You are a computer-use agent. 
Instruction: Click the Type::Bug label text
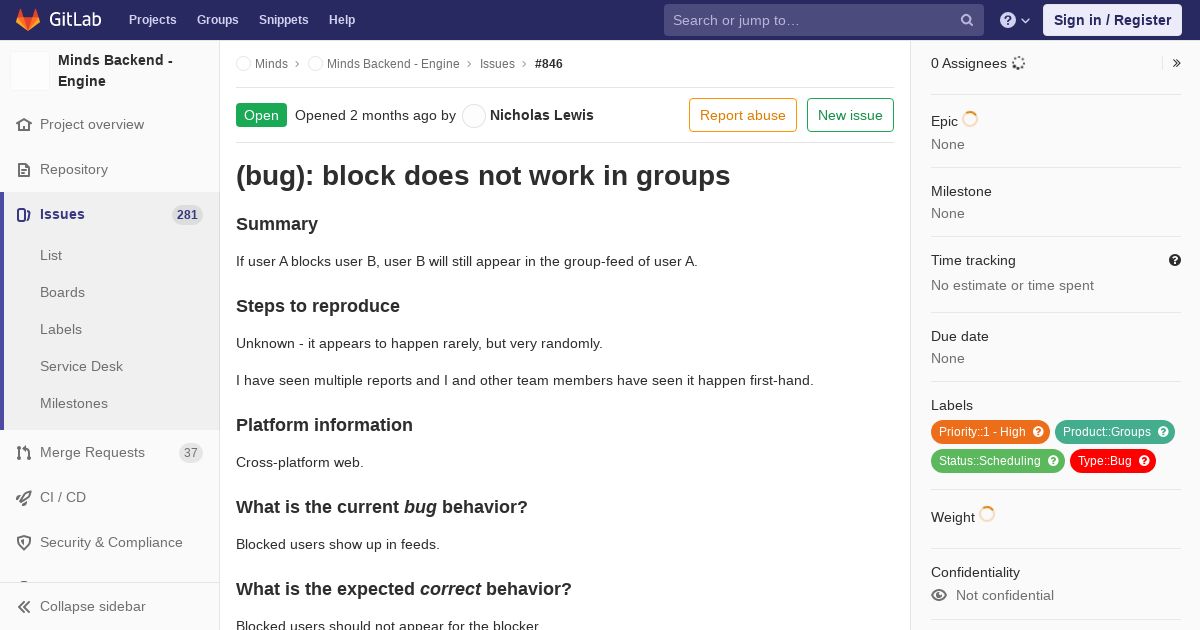click(x=1105, y=461)
